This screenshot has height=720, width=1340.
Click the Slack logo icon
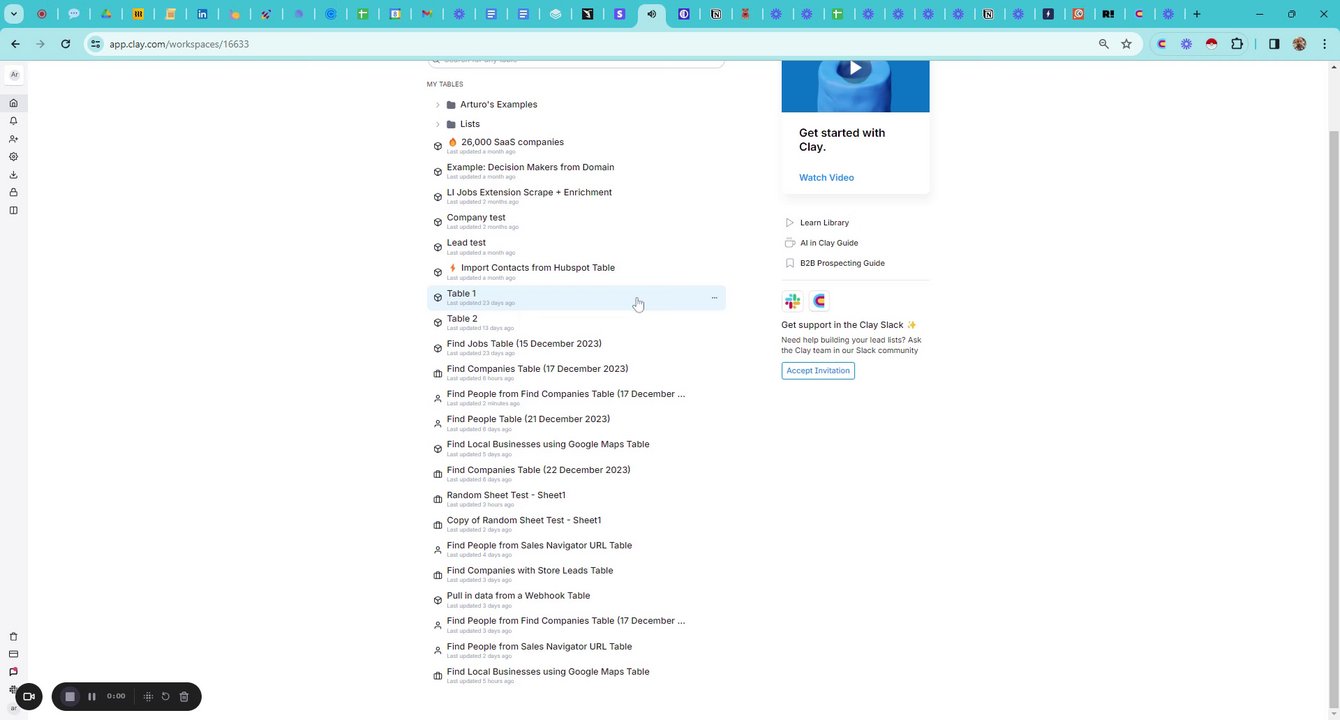(793, 301)
